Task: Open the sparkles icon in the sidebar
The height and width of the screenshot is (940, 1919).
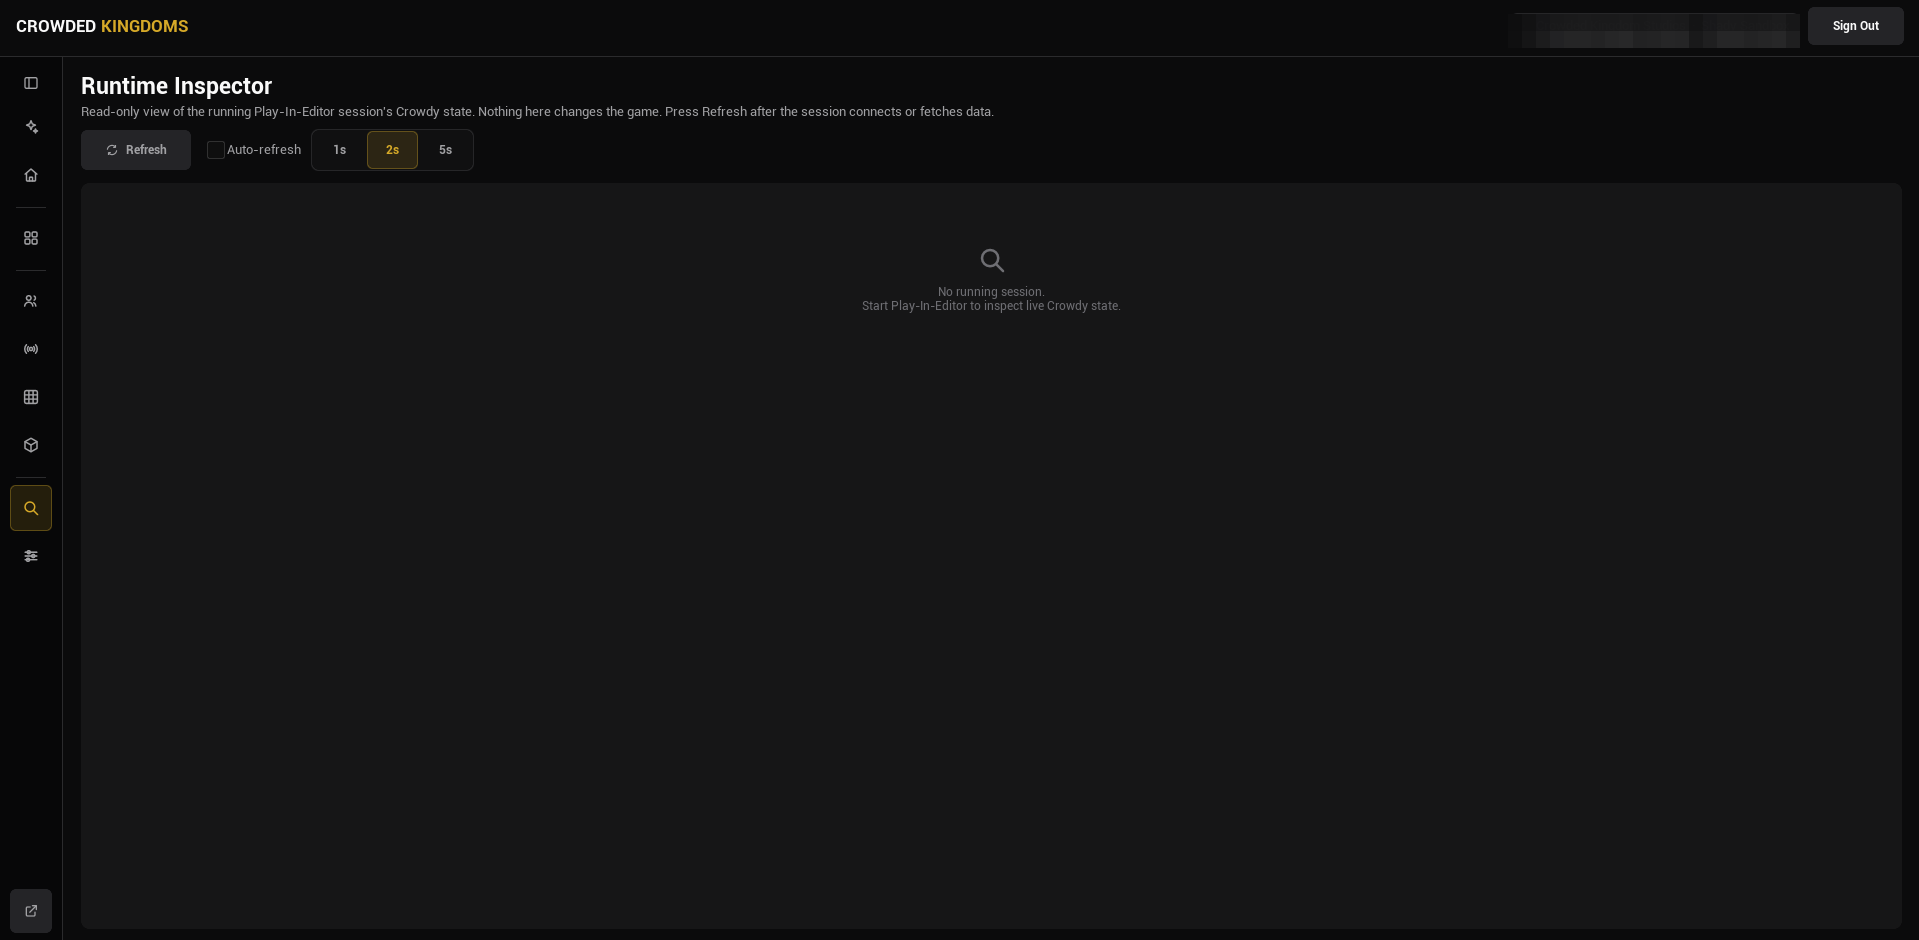Action: click(31, 127)
